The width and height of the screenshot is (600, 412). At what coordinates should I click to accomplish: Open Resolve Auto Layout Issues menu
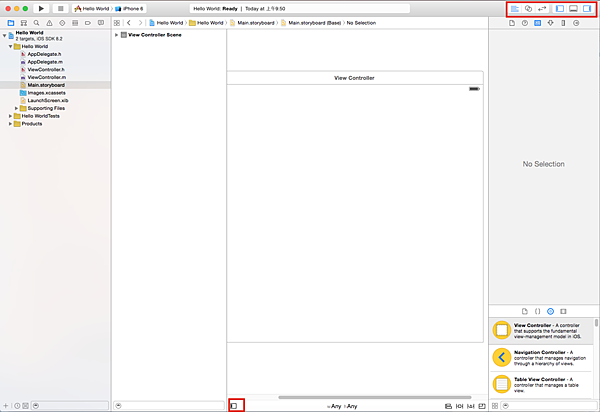[x=471, y=406]
